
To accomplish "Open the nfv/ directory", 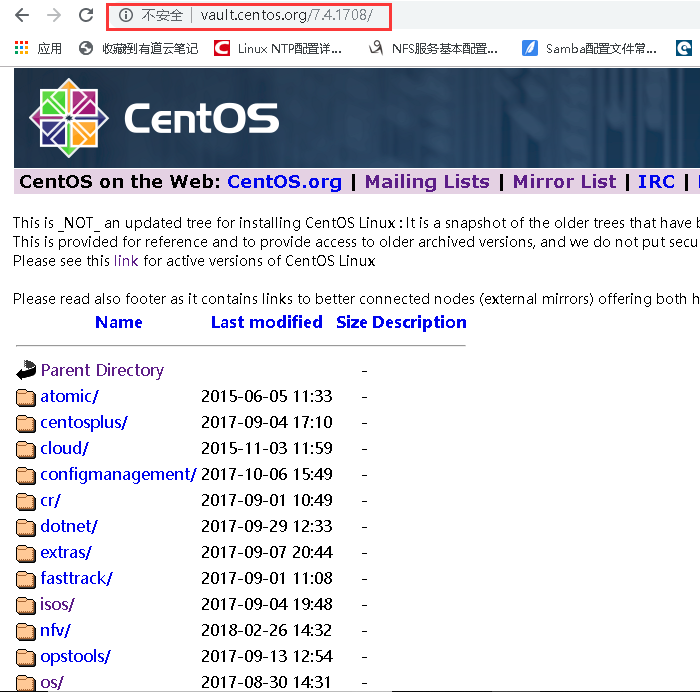I will (55, 630).
